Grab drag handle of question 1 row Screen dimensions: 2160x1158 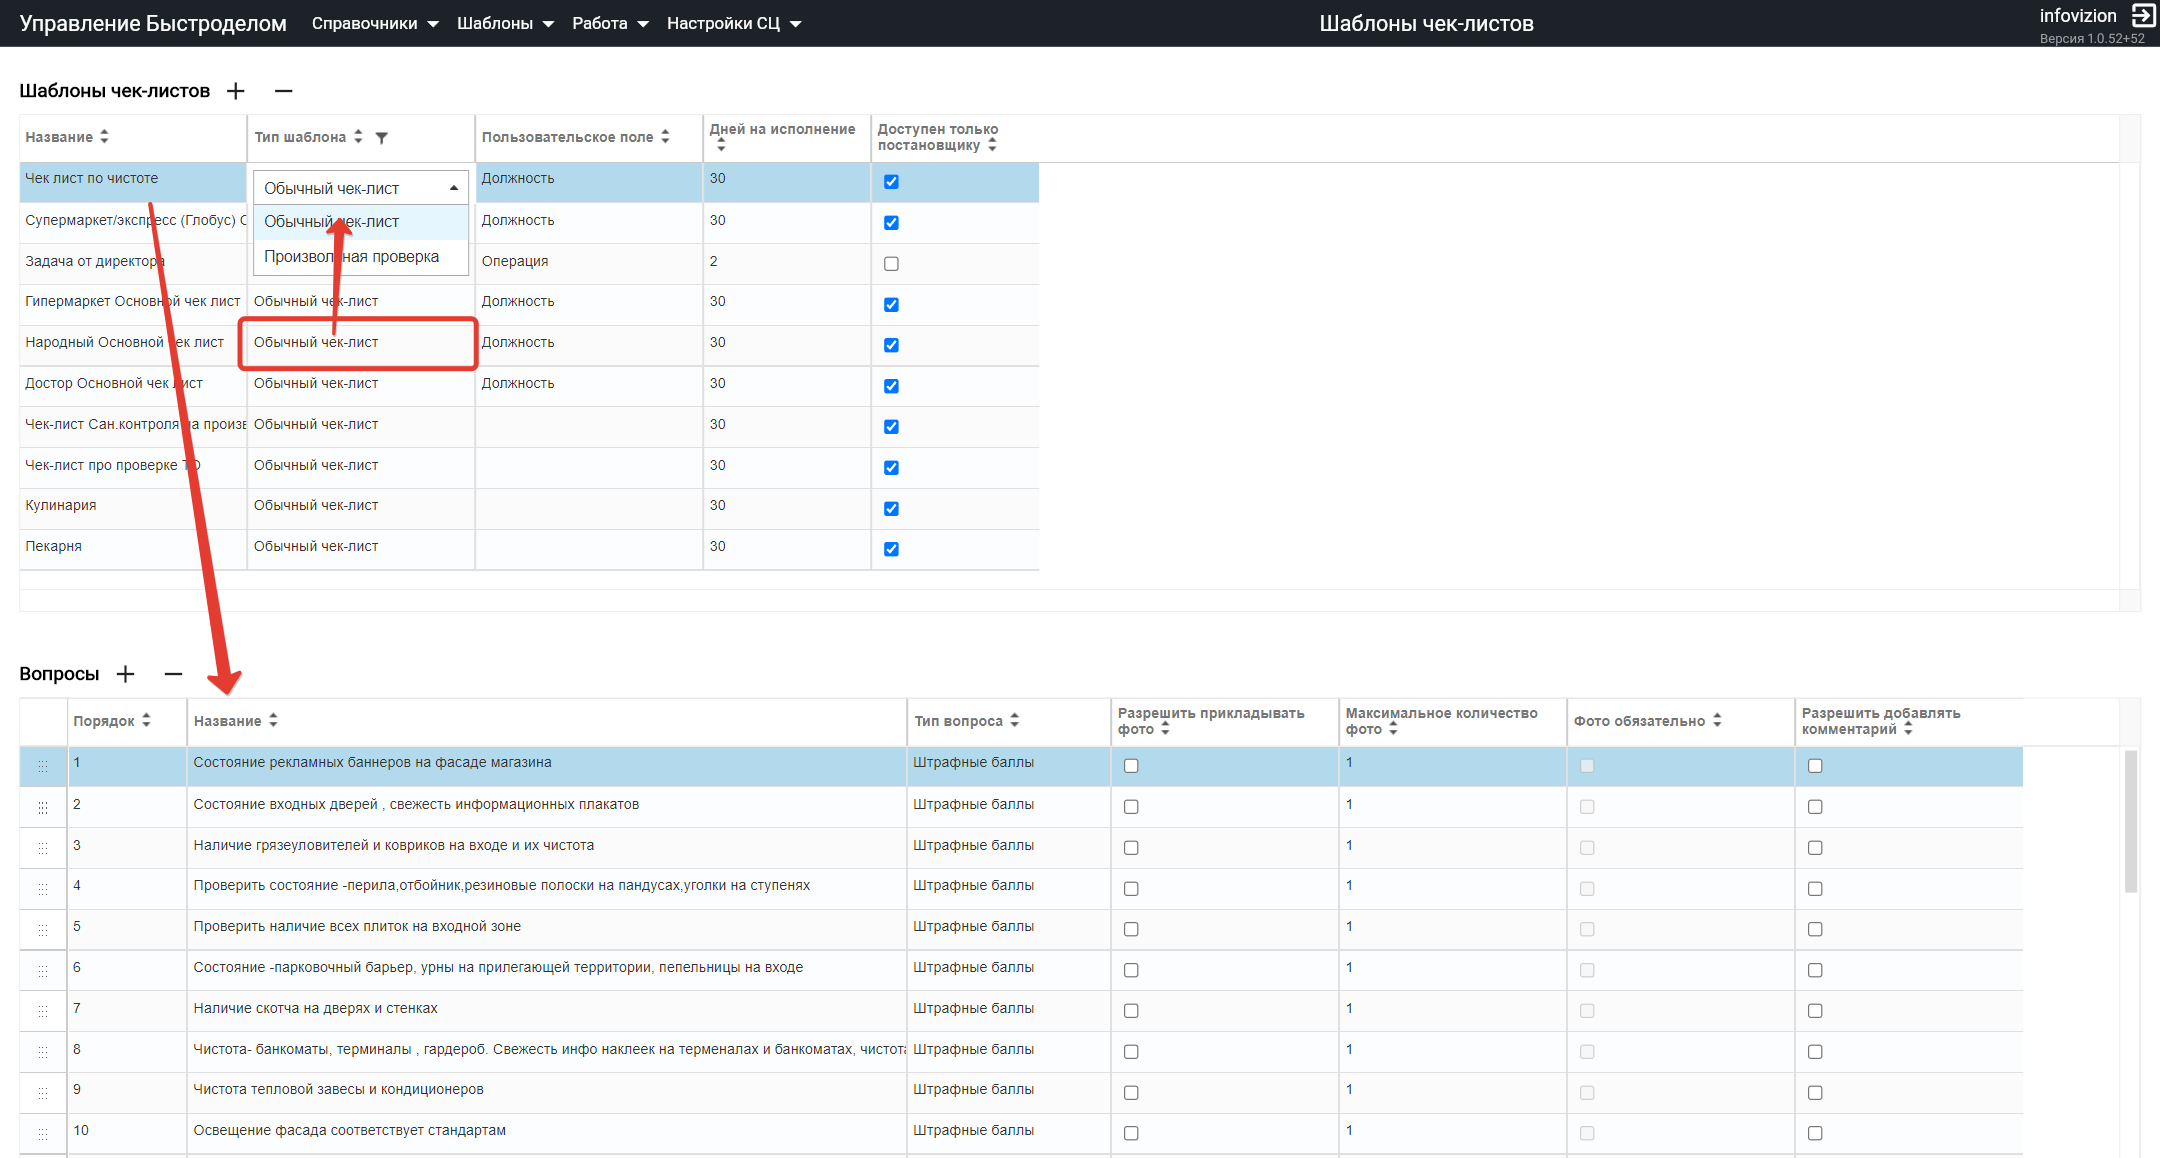[x=43, y=766]
